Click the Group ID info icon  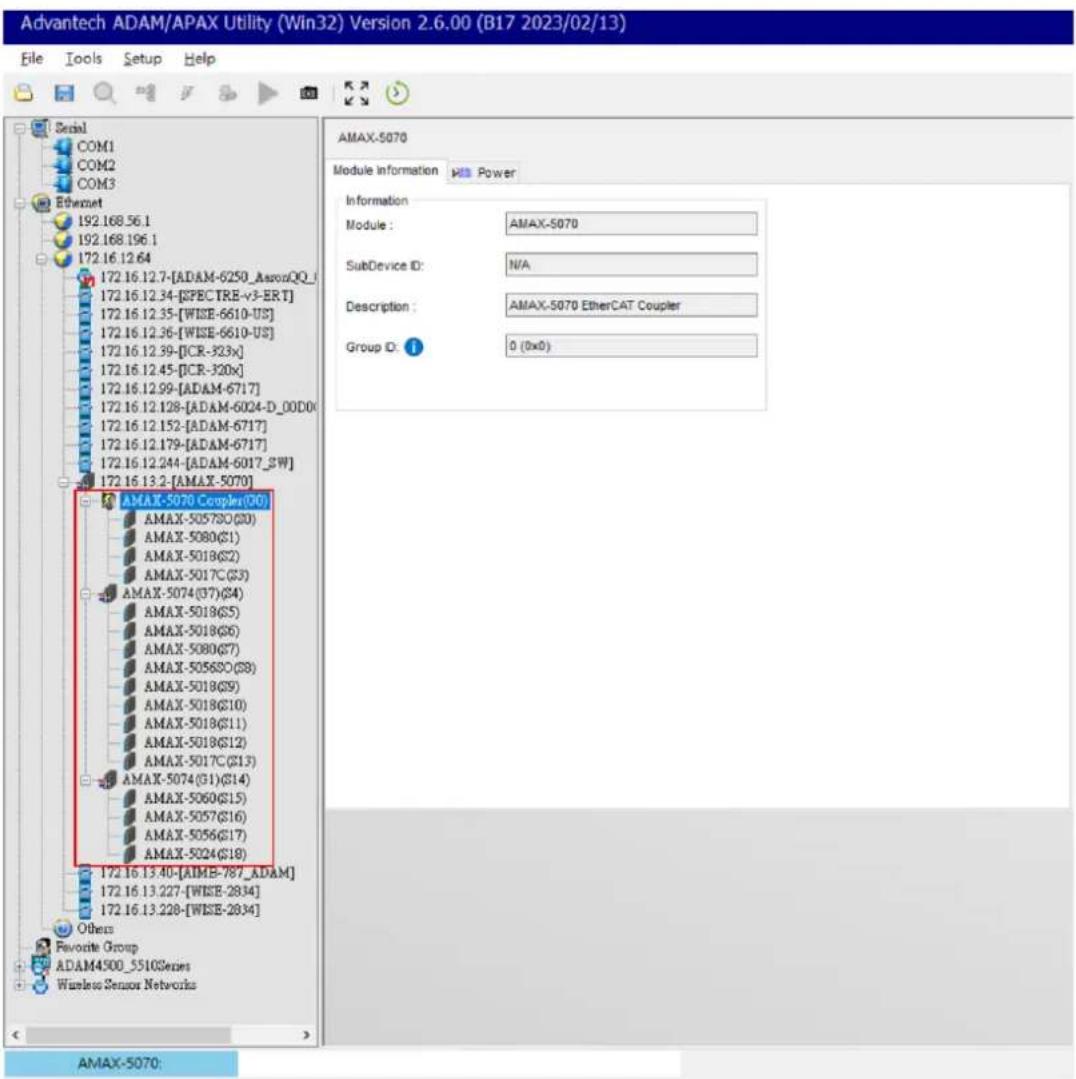413,347
